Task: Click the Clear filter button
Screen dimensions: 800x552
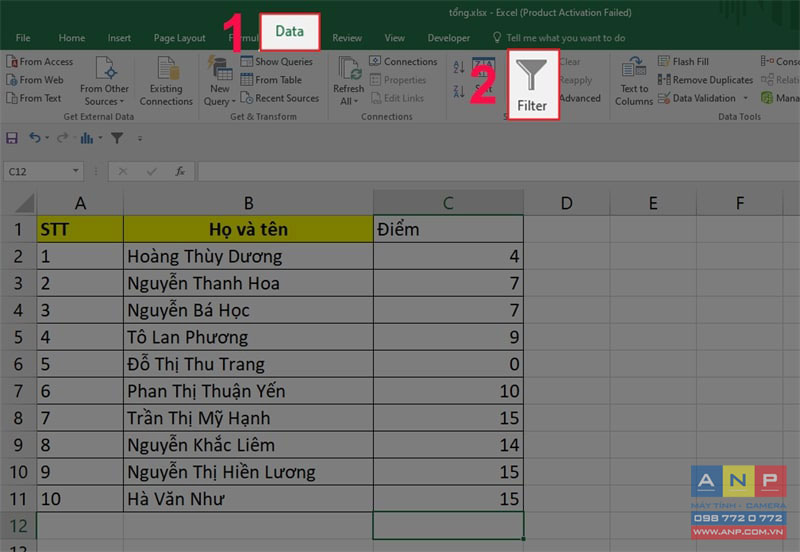Action: (x=570, y=62)
